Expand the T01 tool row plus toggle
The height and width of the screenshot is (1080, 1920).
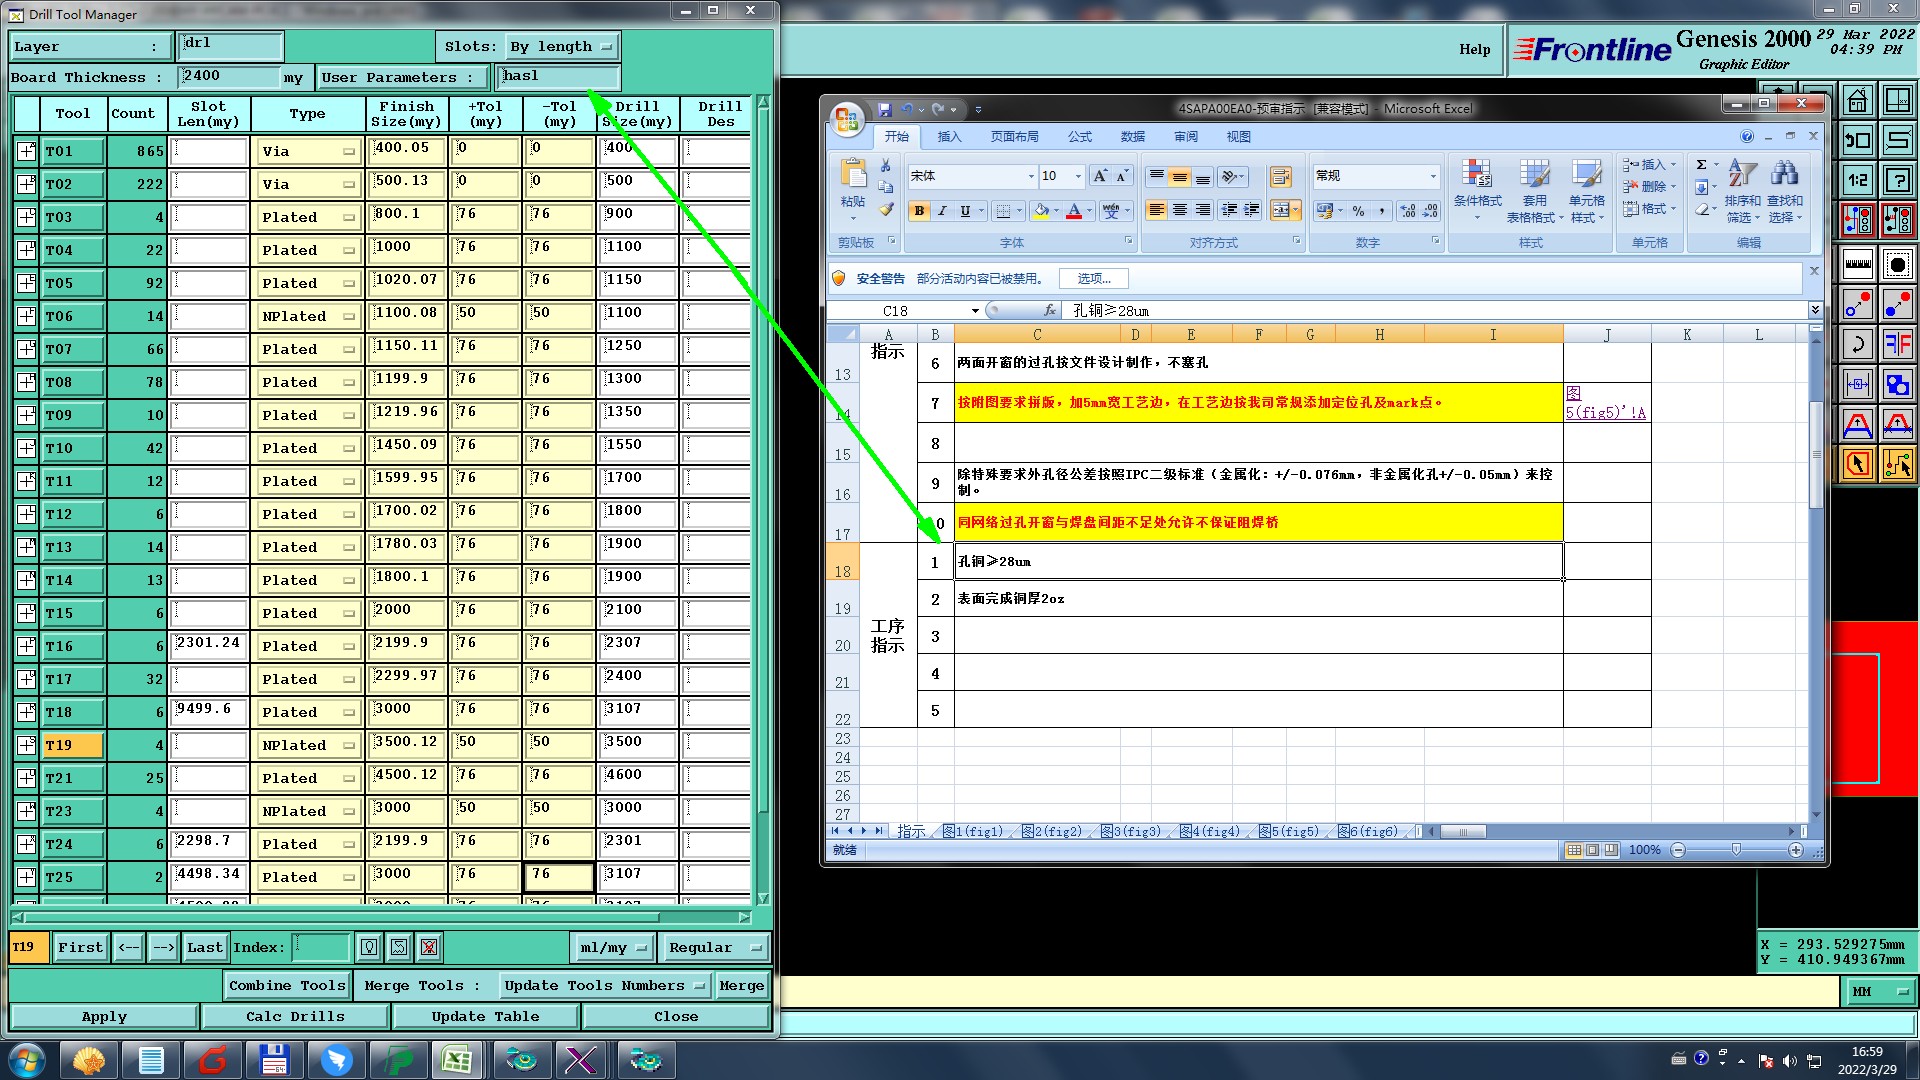(x=27, y=151)
